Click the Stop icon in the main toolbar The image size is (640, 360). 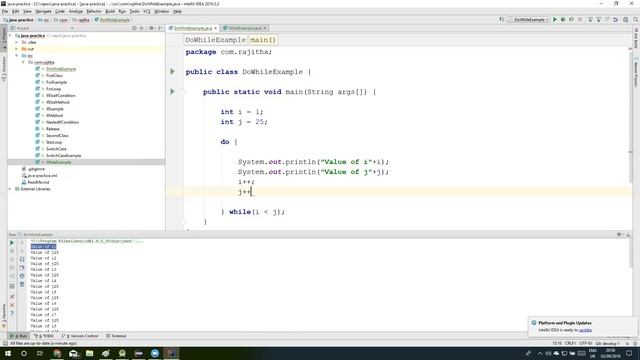pos(580,19)
